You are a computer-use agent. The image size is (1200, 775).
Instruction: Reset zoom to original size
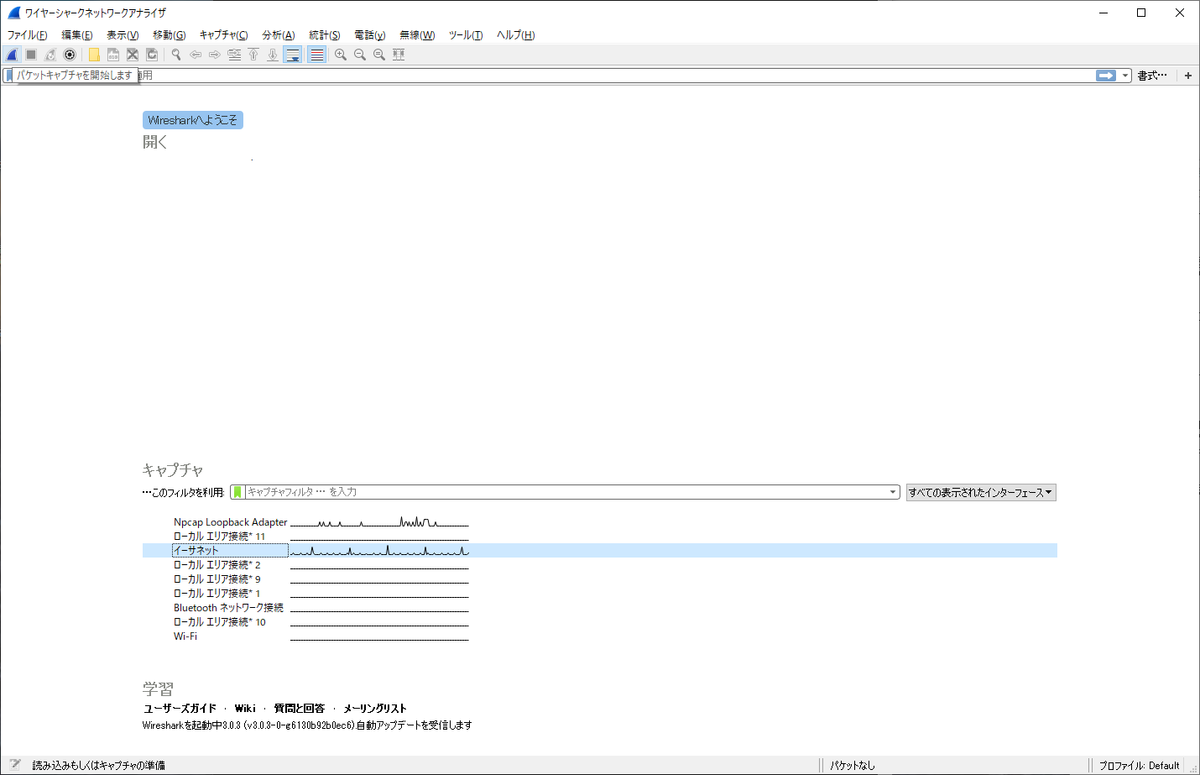click(379, 54)
